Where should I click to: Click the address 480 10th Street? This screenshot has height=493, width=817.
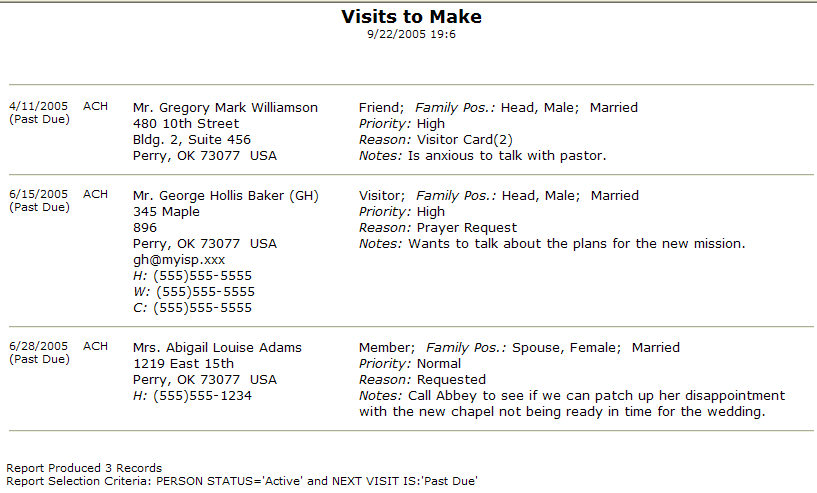coord(186,124)
